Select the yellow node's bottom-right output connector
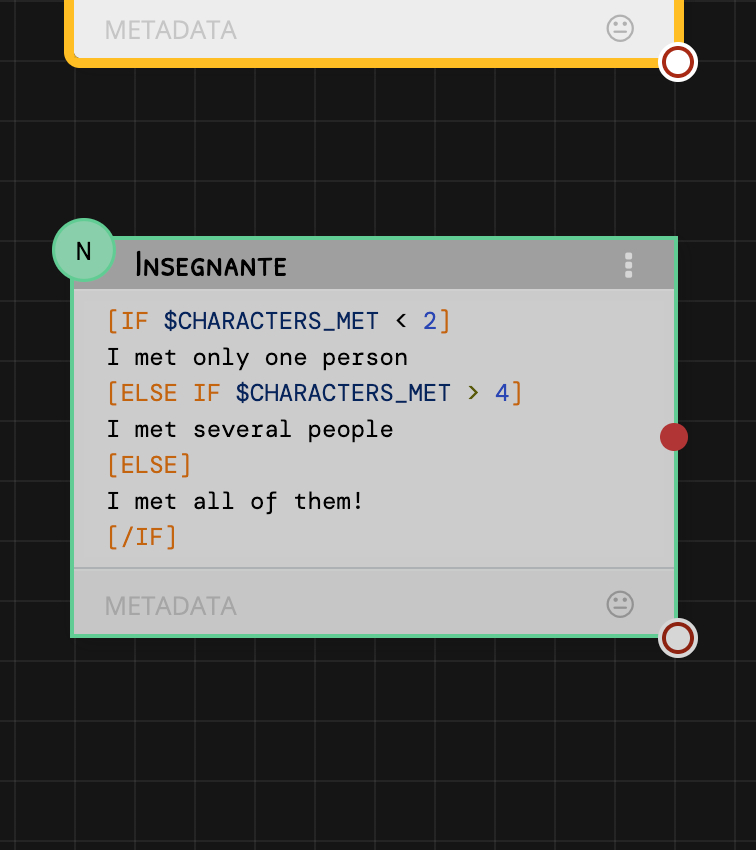Viewport: 756px width, 850px height. click(x=678, y=62)
